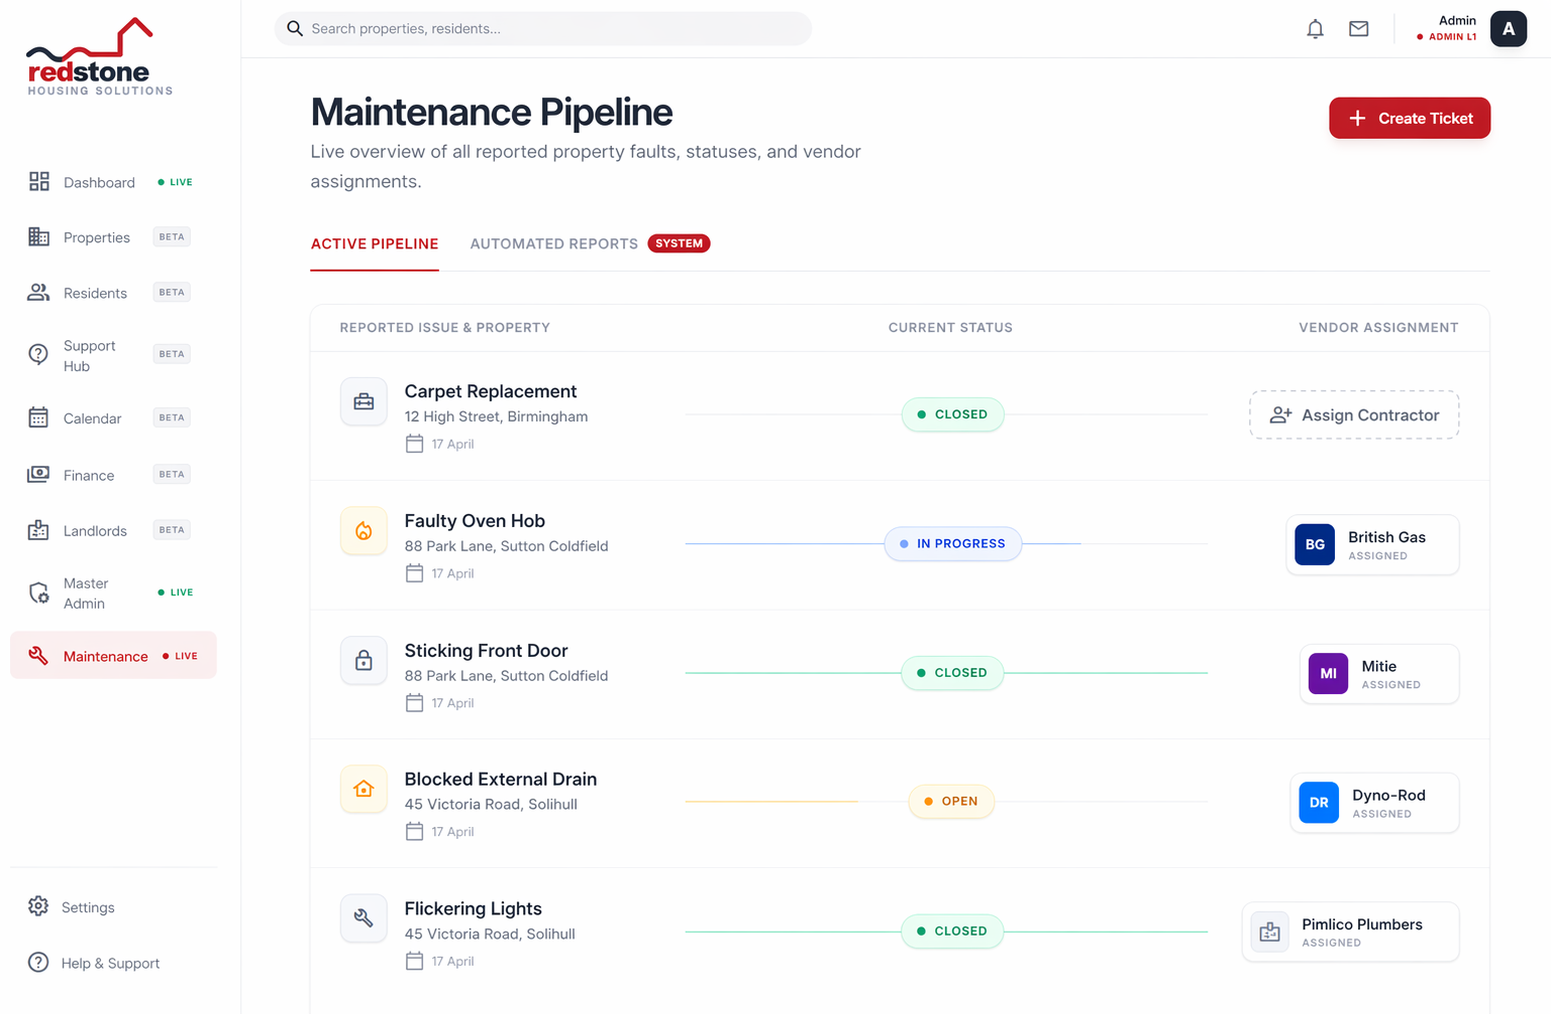Select the Active Pipeline tab
Screen dimensions: 1551x1014
374,243
